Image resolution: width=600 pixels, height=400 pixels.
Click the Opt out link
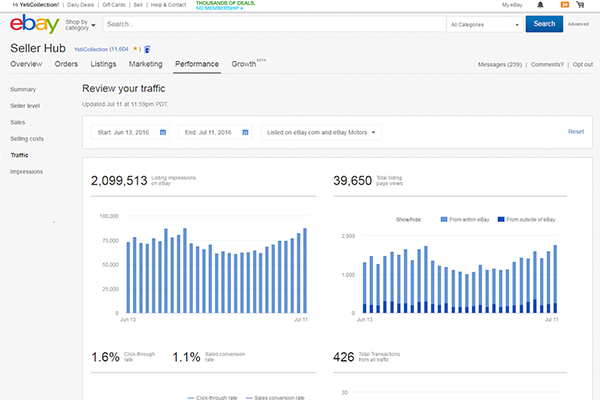coord(583,64)
